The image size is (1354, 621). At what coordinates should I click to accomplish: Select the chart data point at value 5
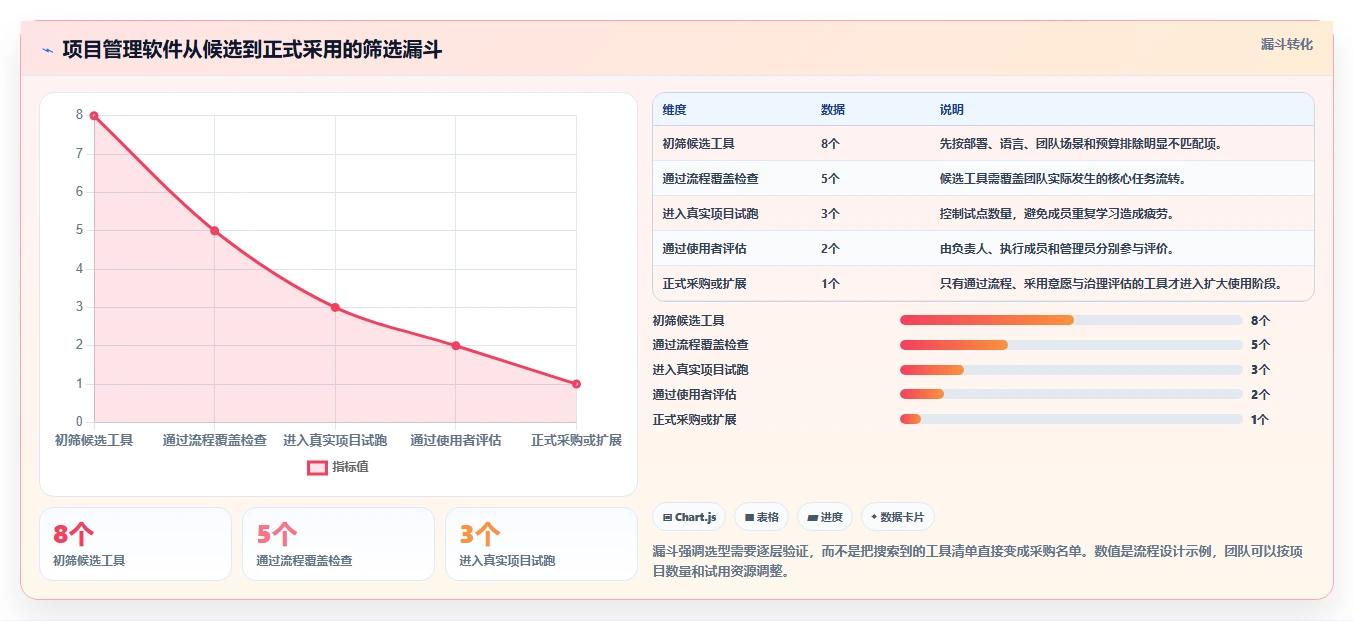tap(214, 231)
